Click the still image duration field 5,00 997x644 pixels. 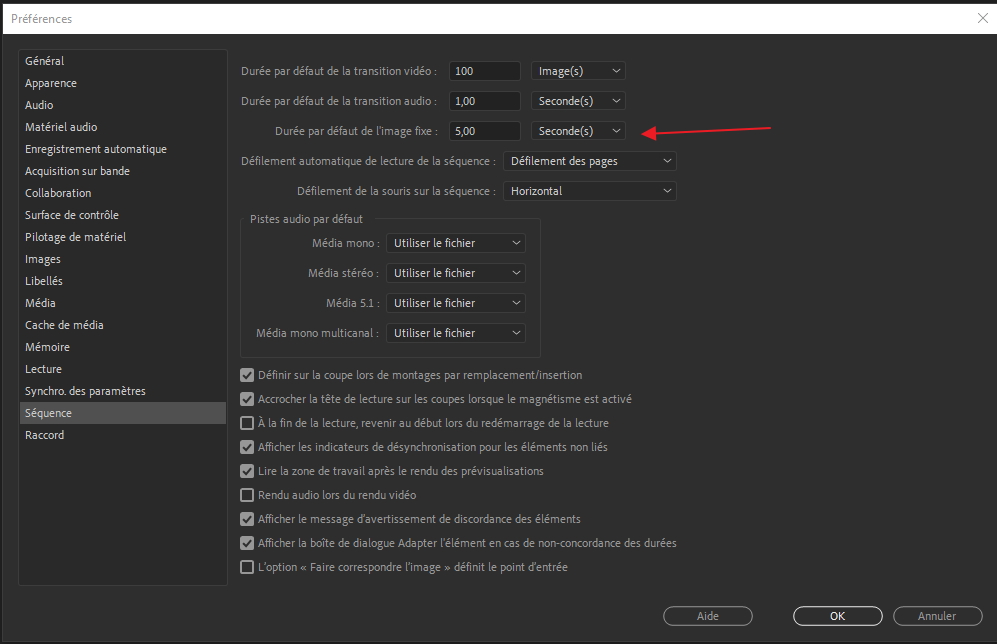[484, 131]
